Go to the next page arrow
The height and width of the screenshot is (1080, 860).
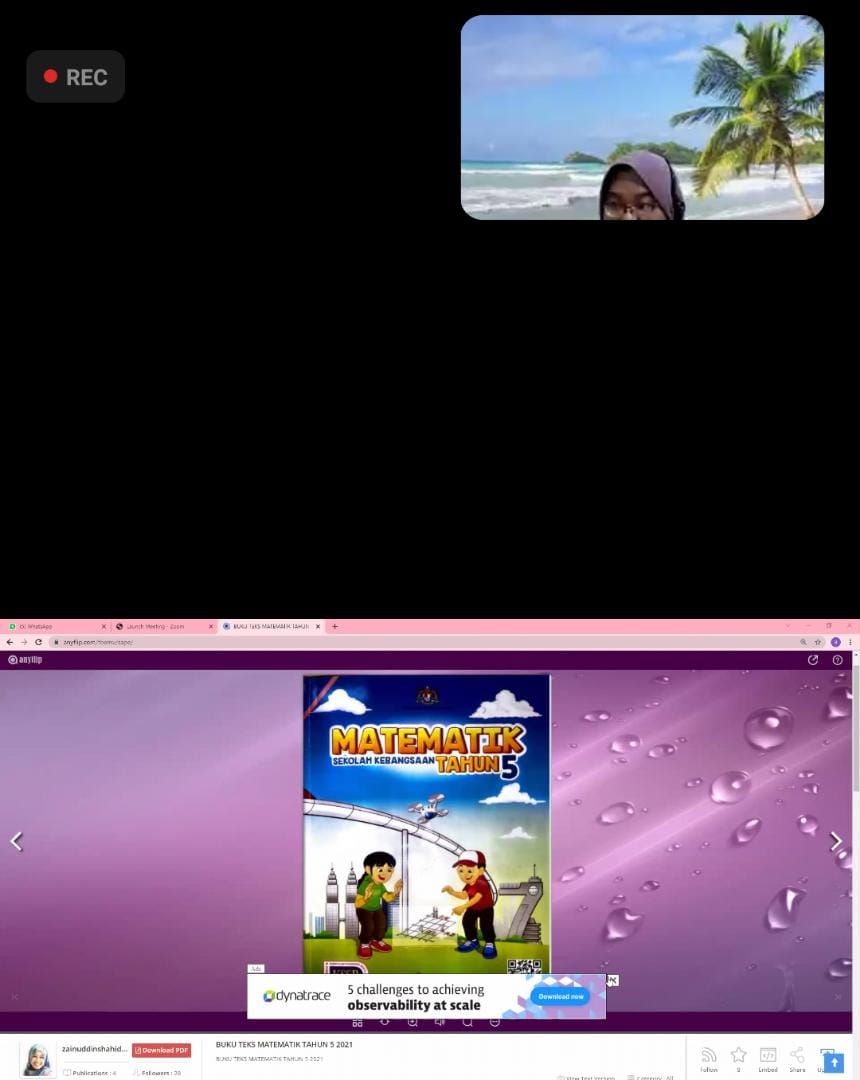[835, 841]
